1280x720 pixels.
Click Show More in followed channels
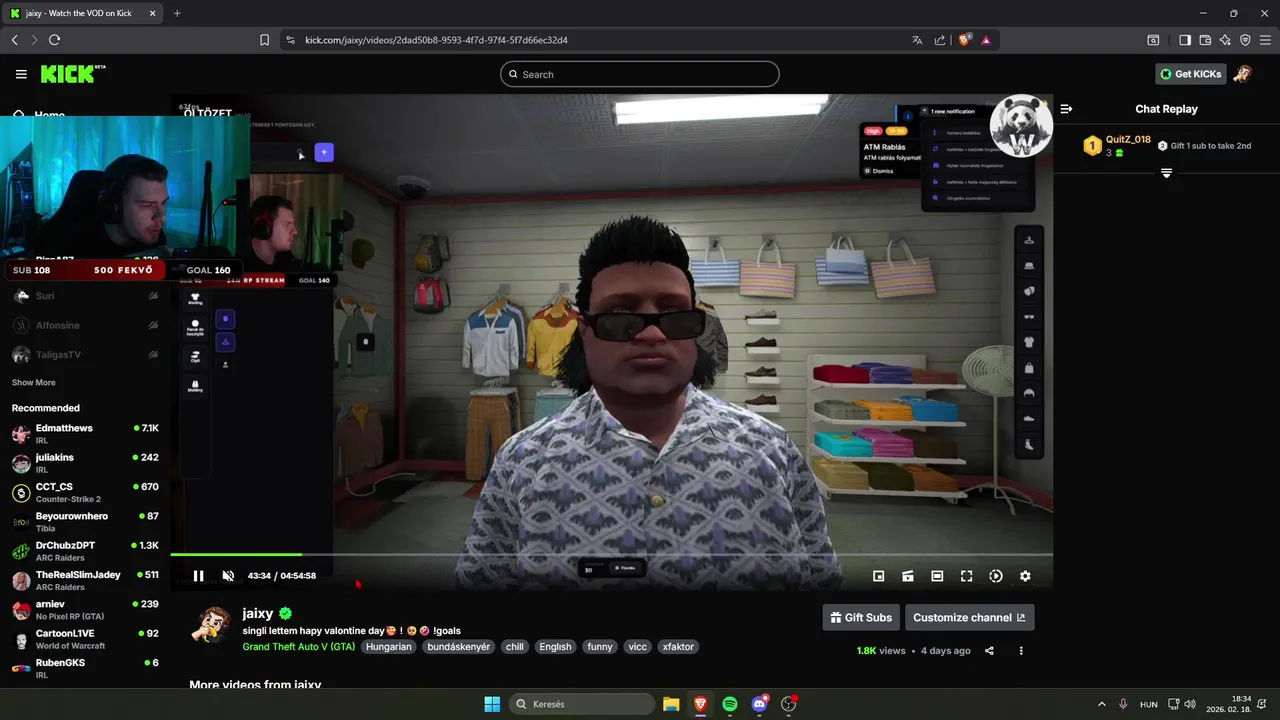pos(34,383)
